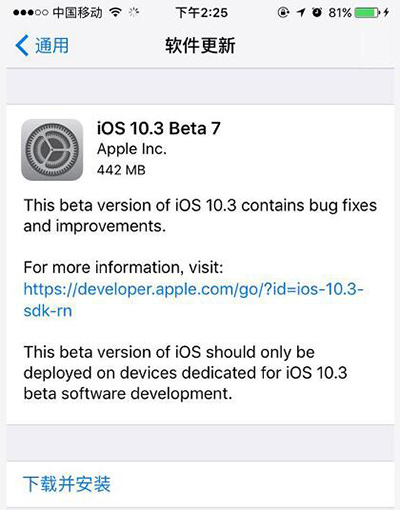The width and height of the screenshot is (400, 510).
Task: Tap the bug fixes description paragraph
Action: pos(200,215)
